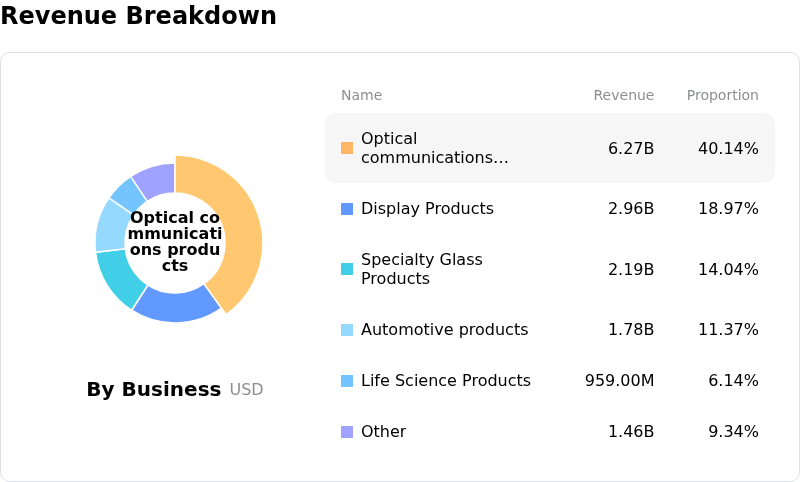Screen dimensions: 800x482
Task: Click the 40.14% proportion value
Action: click(x=728, y=149)
